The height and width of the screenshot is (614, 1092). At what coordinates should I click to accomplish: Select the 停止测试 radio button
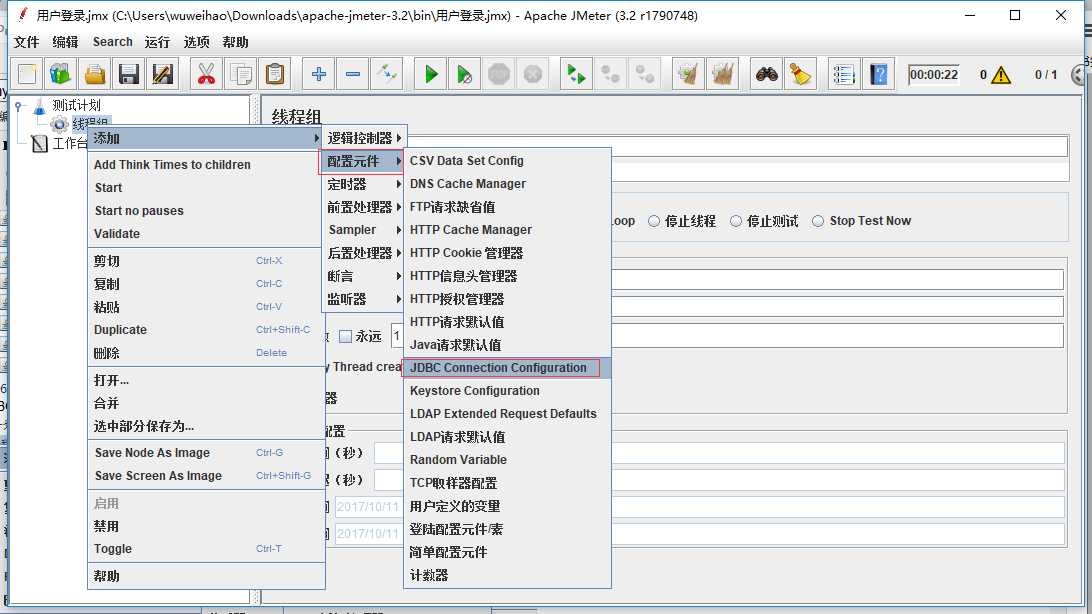click(x=735, y=221)
